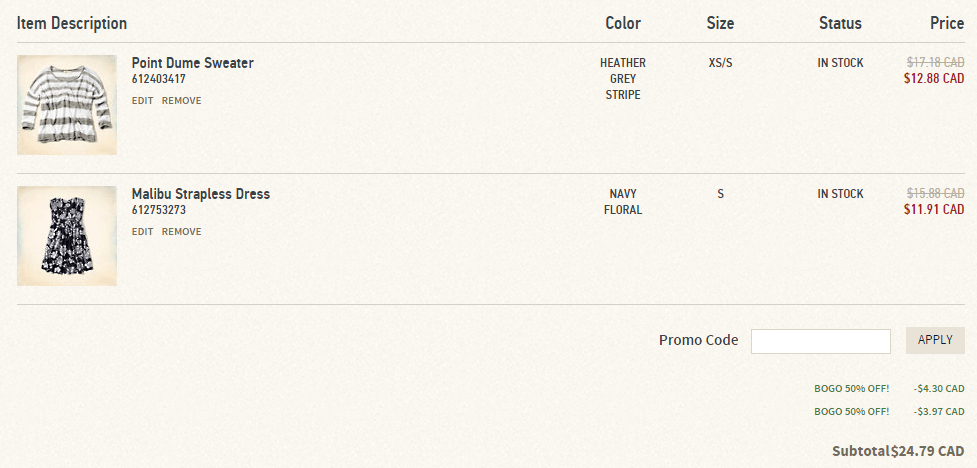The width and height of the screenshot is (977, 468).
Task: Edit the Point Dume Sweater item
Action: [142, 100]
